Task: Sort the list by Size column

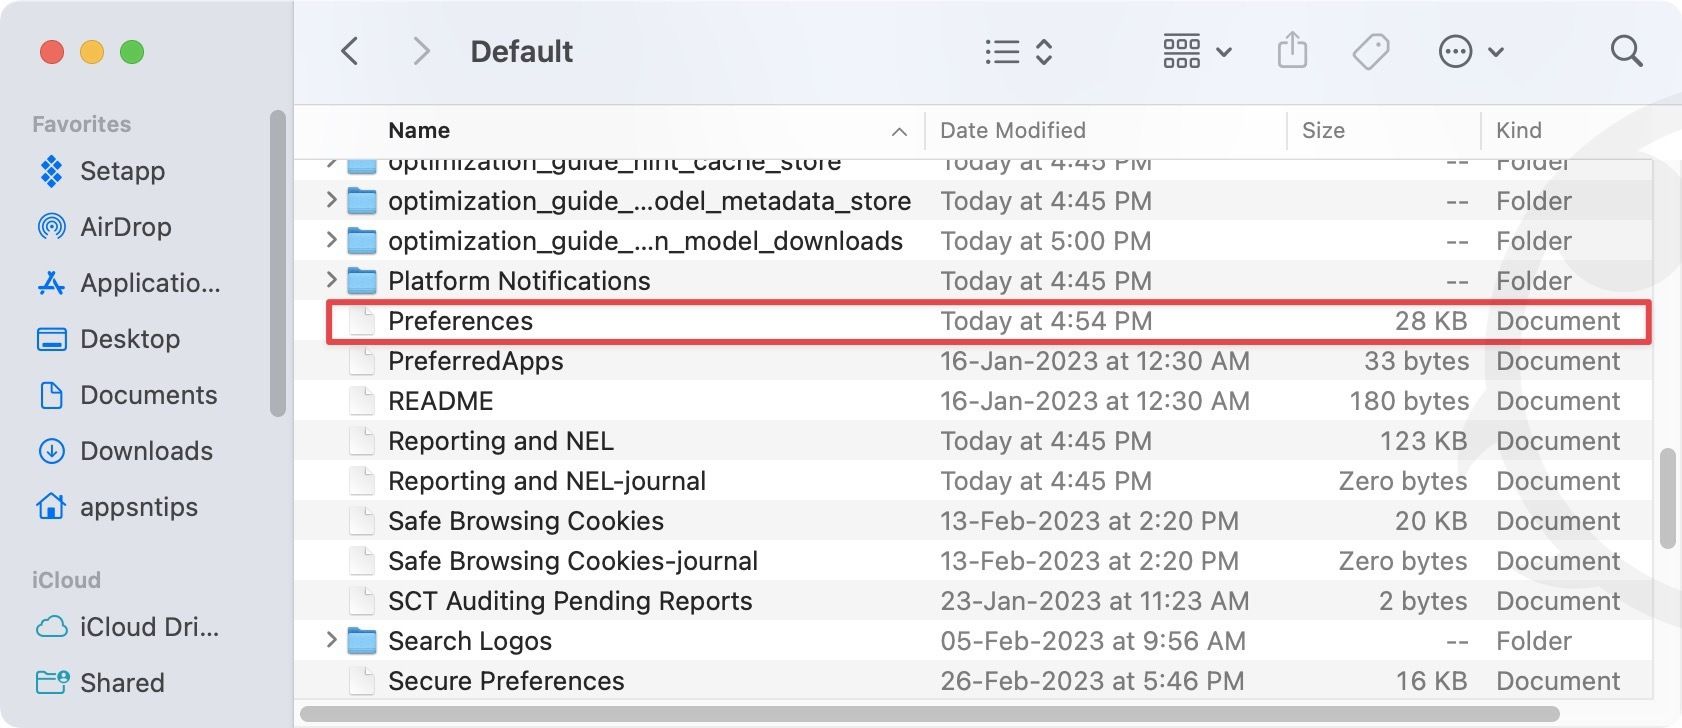Action: pos(1323,130)
